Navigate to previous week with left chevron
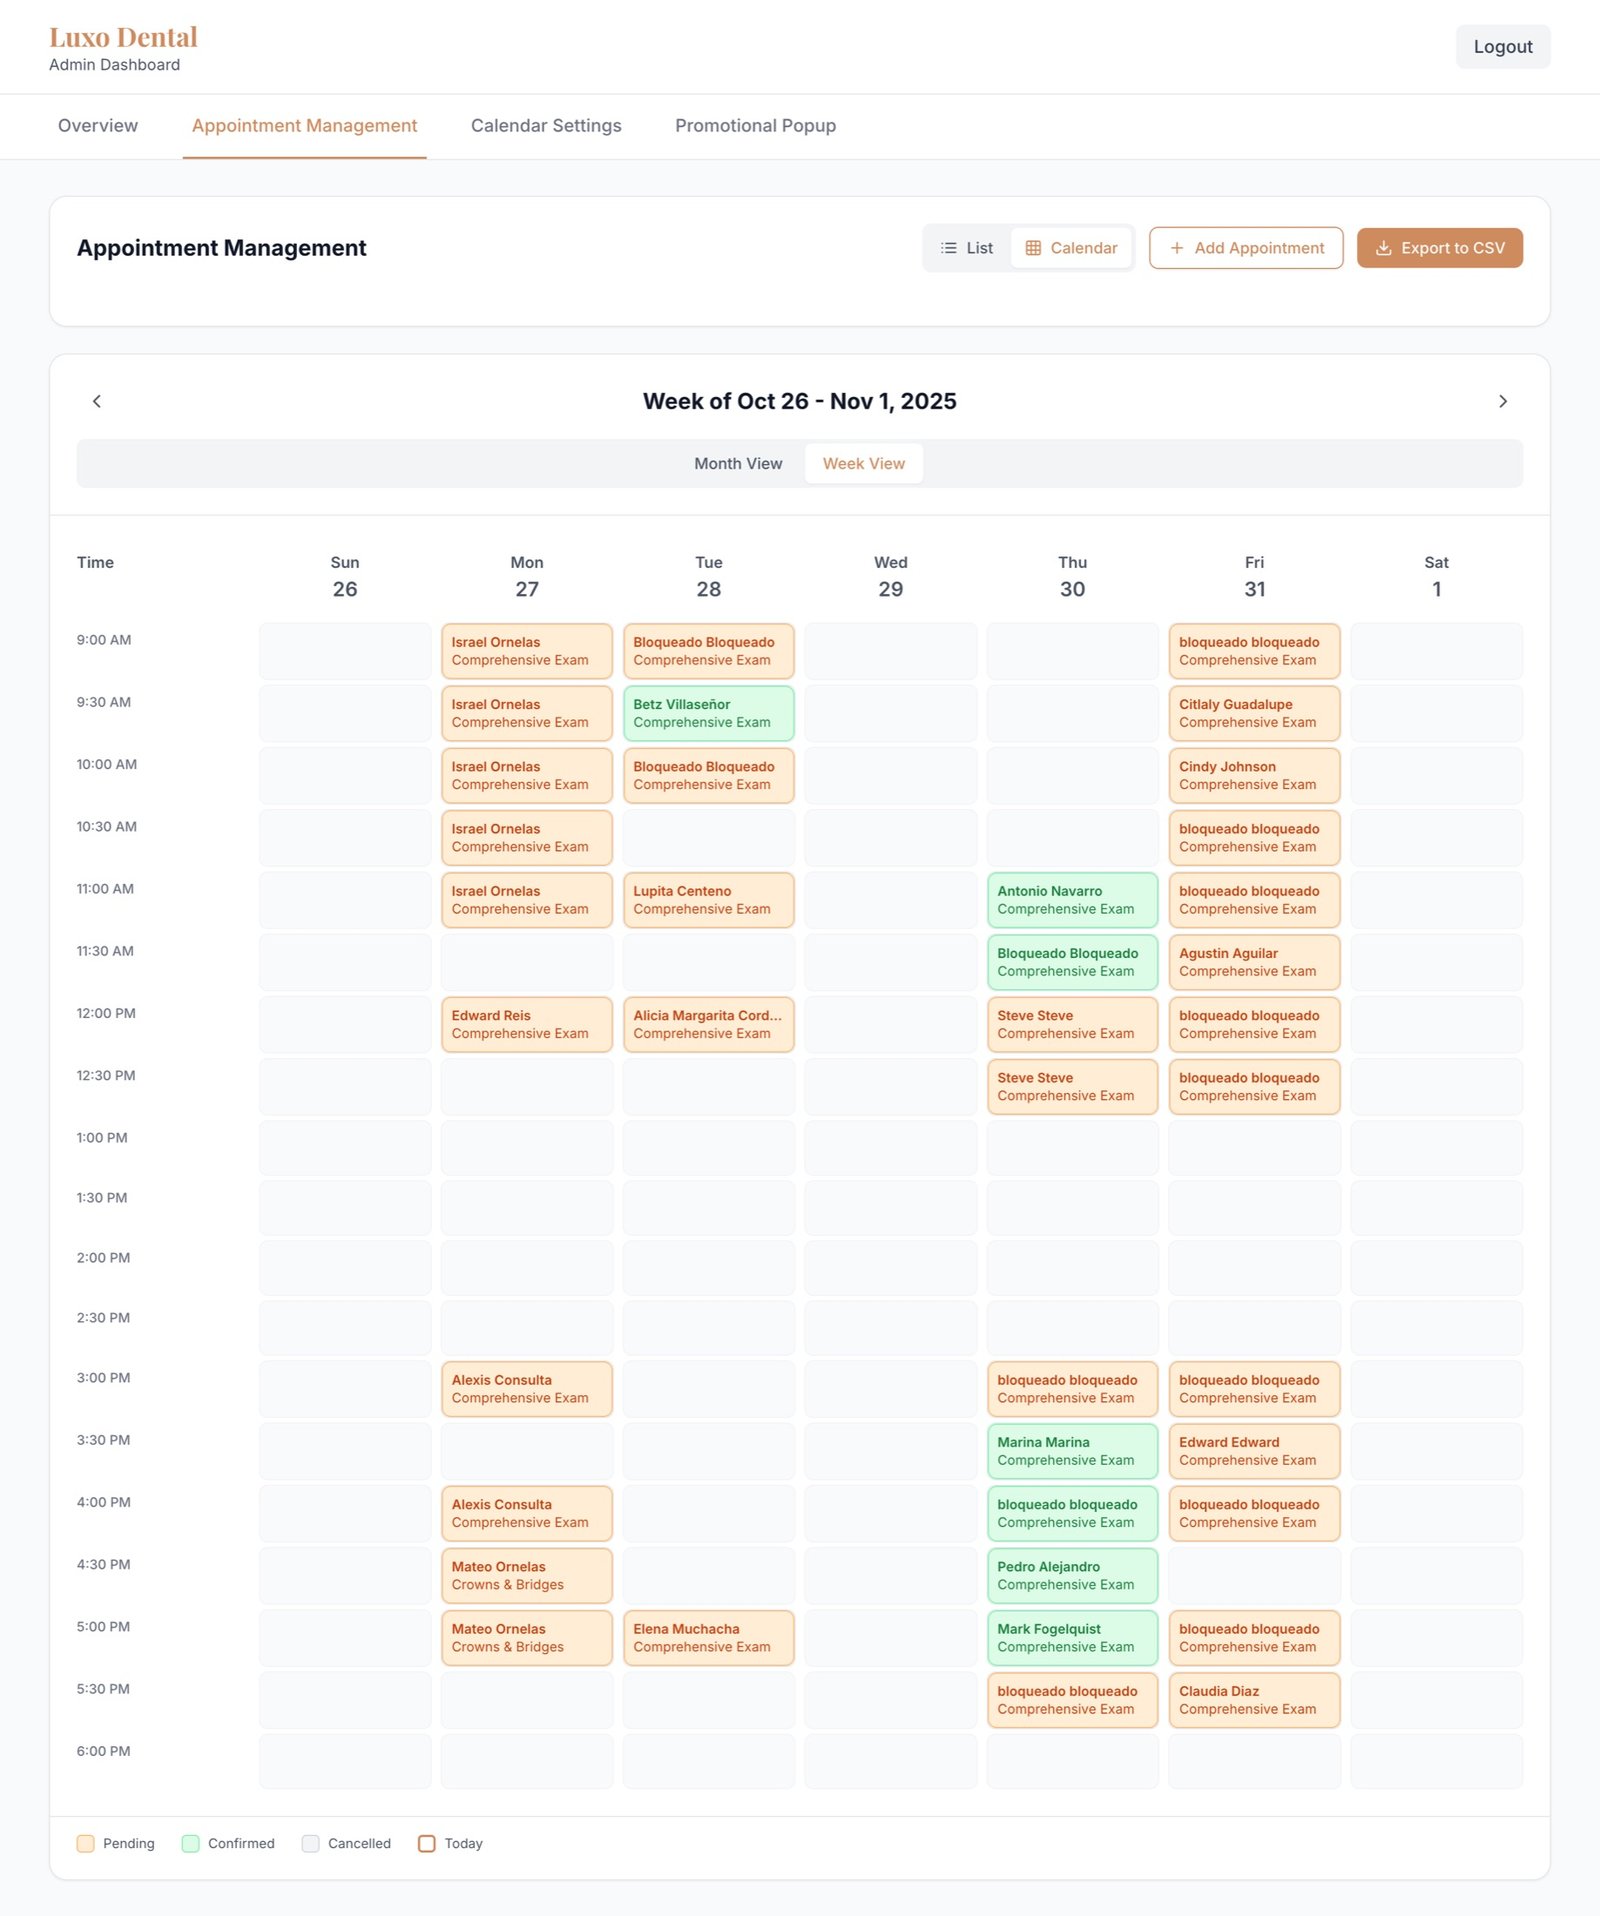The width and height of the screenshot is (1600, 1916). 97,401
